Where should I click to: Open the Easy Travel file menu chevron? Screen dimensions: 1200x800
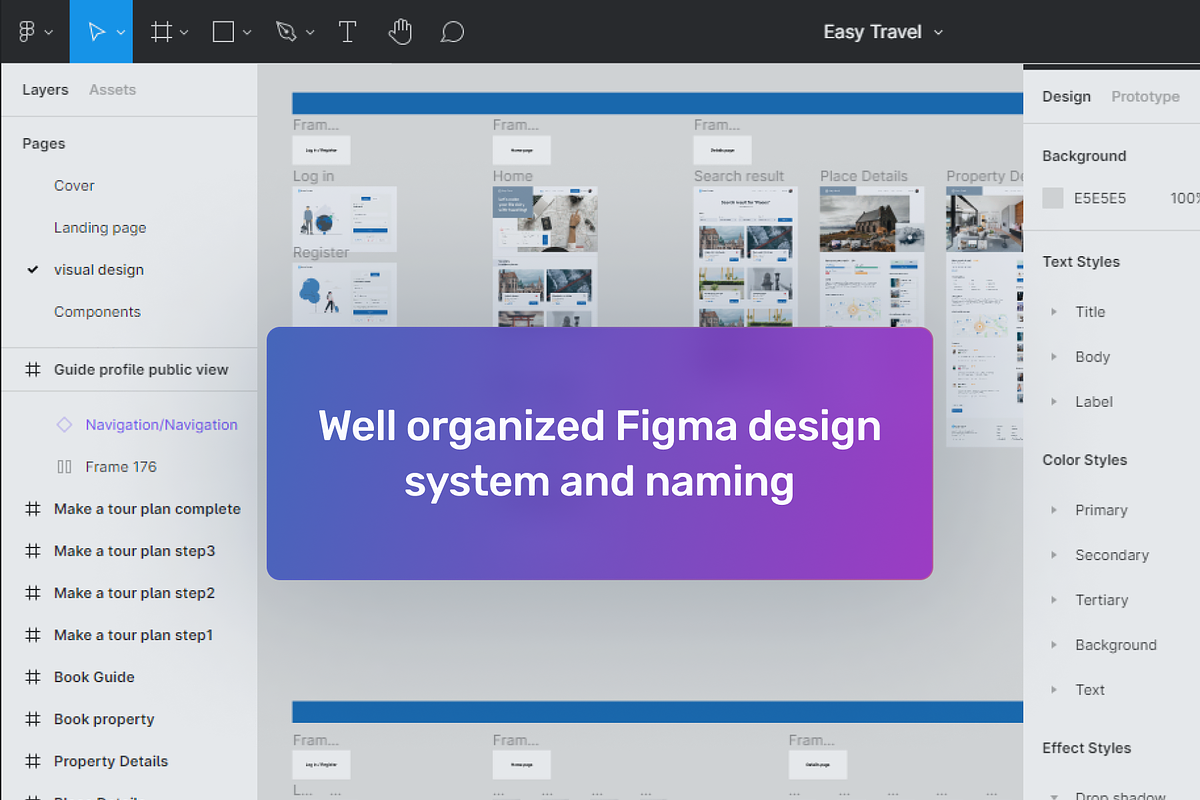[x=938, y=32]
